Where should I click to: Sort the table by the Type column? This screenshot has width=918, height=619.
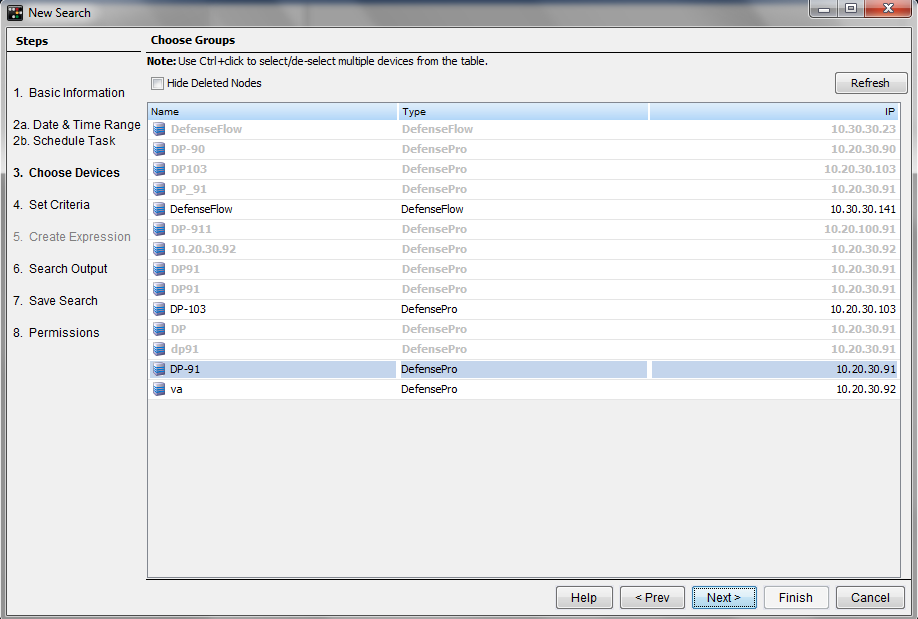point(522,112)
